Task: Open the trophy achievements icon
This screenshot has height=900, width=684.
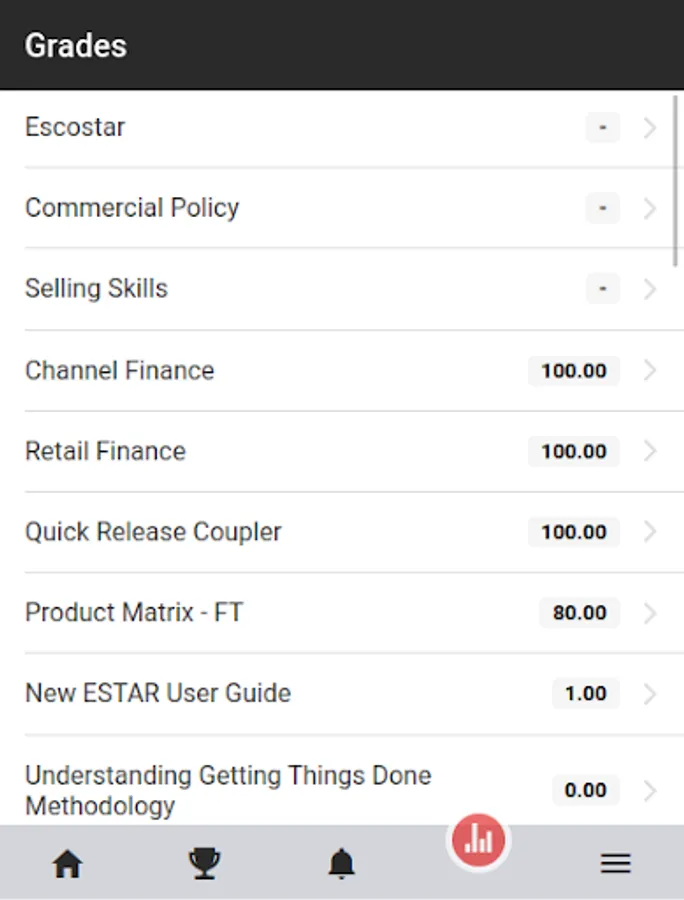Action: (x=204, y=863)
